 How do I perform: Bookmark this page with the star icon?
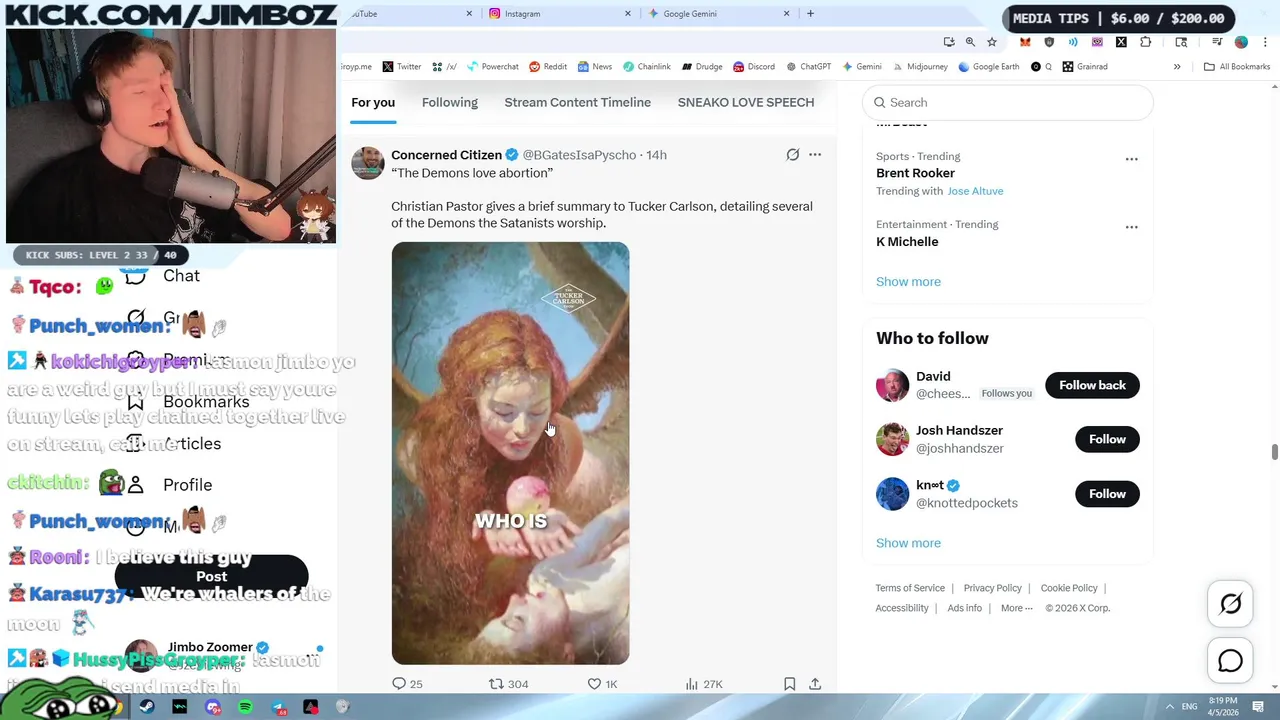991,42
